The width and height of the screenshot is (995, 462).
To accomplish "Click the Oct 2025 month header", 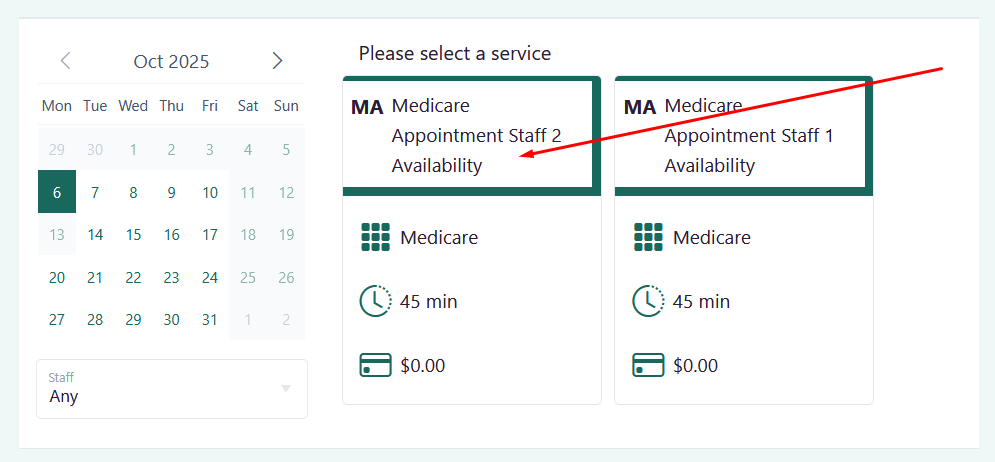I will coord(171,62).
